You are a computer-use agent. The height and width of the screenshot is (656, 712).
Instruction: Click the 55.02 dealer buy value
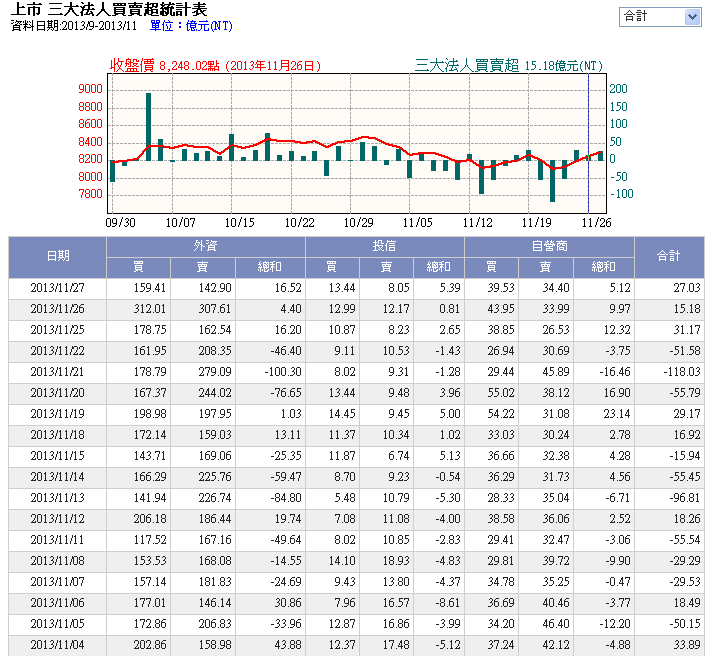coord(501,393)
